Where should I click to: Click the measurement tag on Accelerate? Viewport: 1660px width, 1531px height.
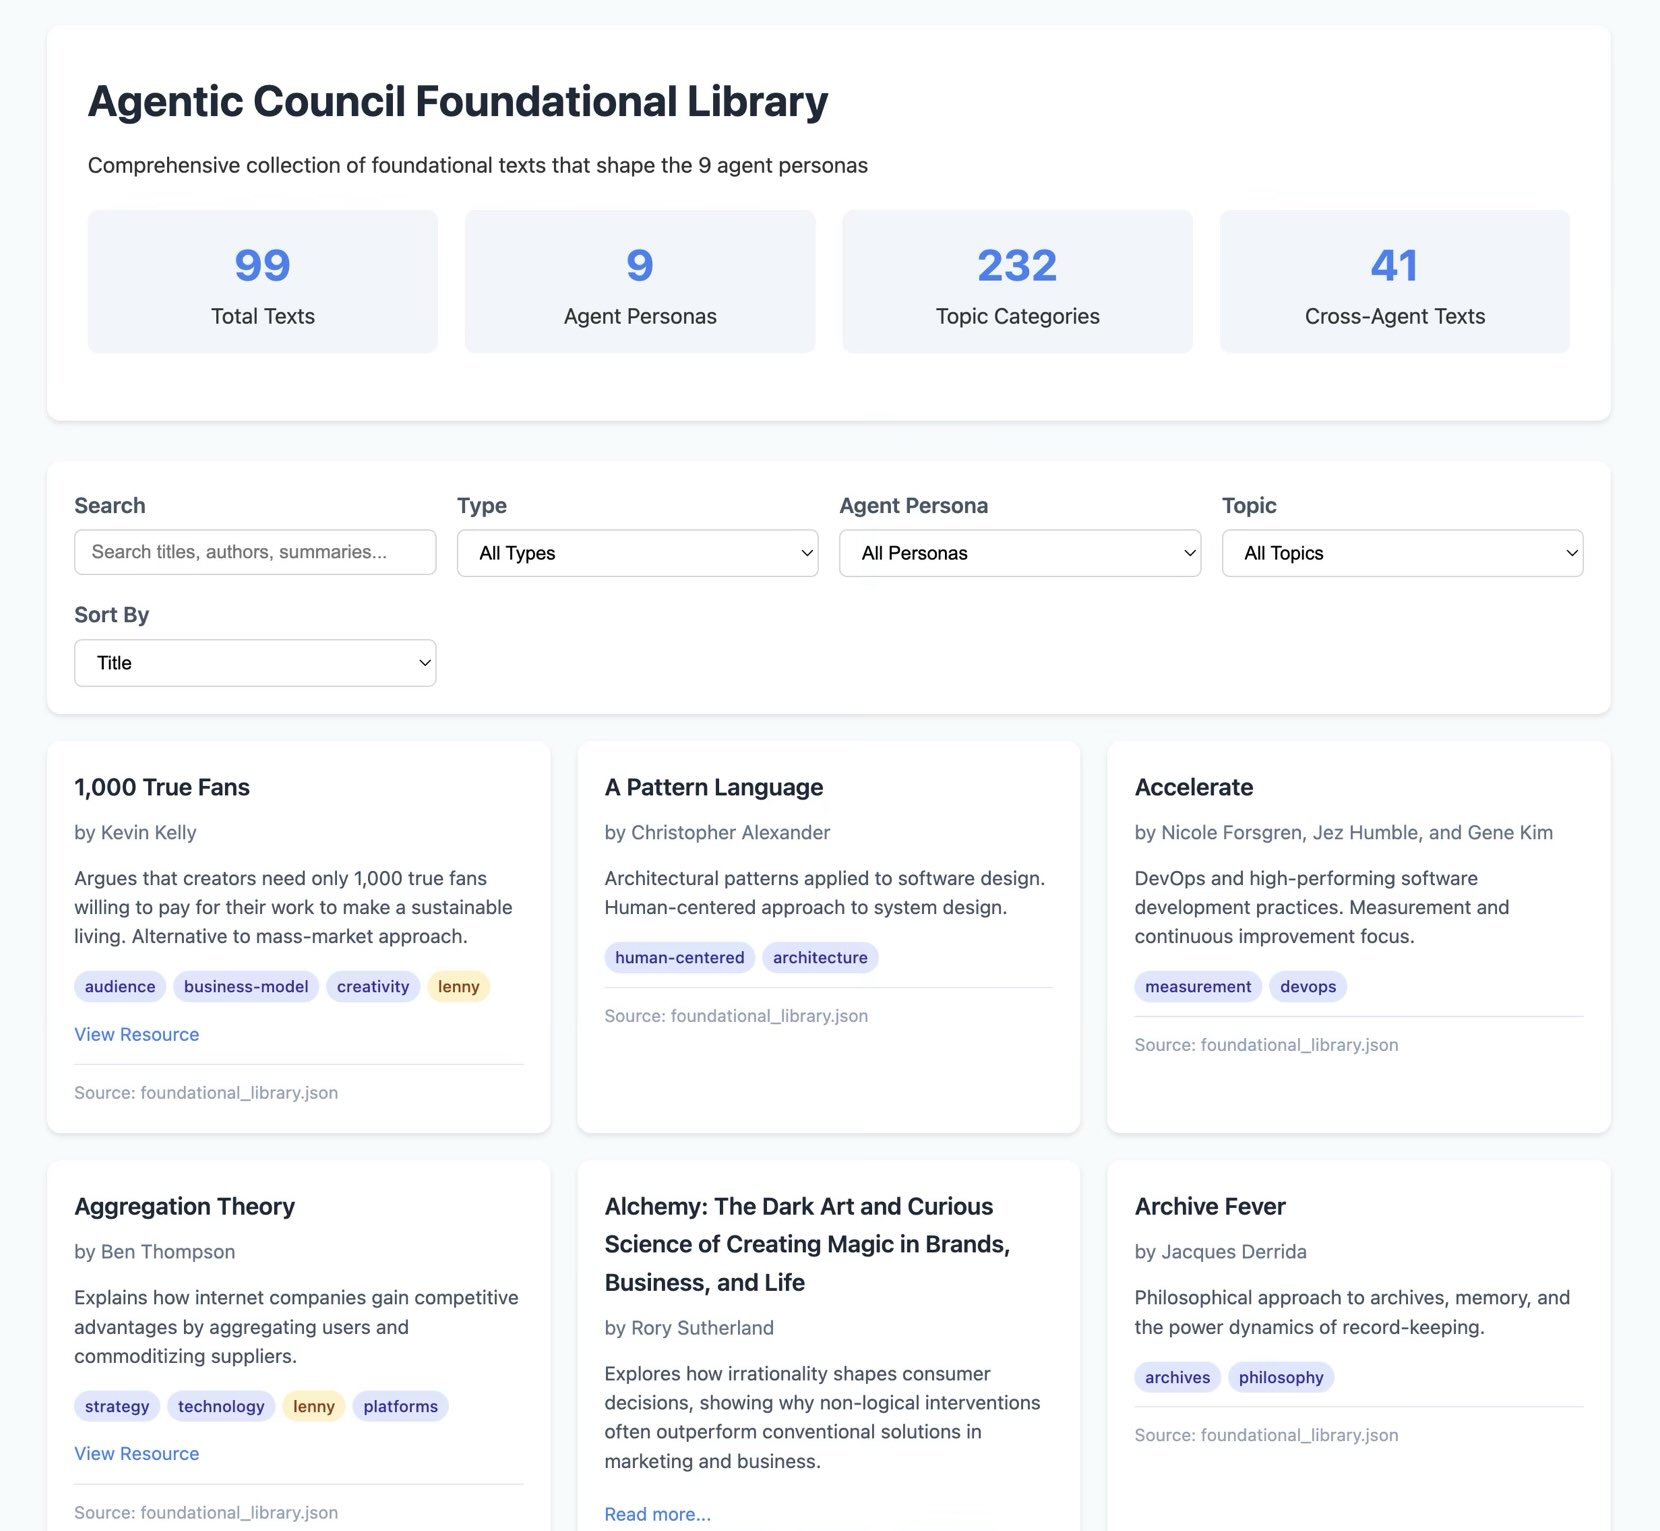1197,986
